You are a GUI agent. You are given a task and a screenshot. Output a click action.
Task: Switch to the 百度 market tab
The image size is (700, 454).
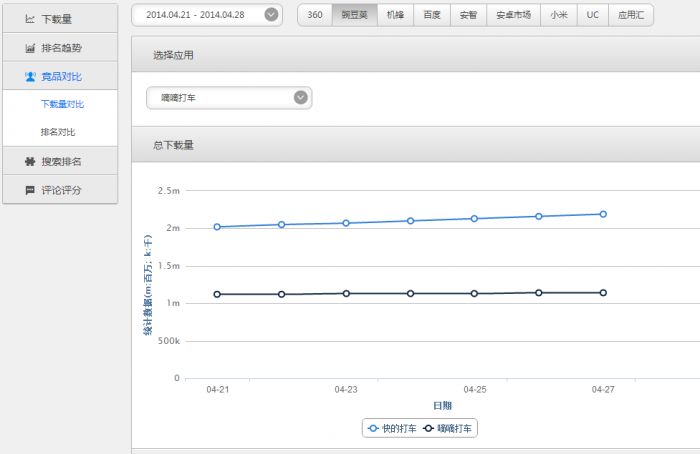(432, 15)
